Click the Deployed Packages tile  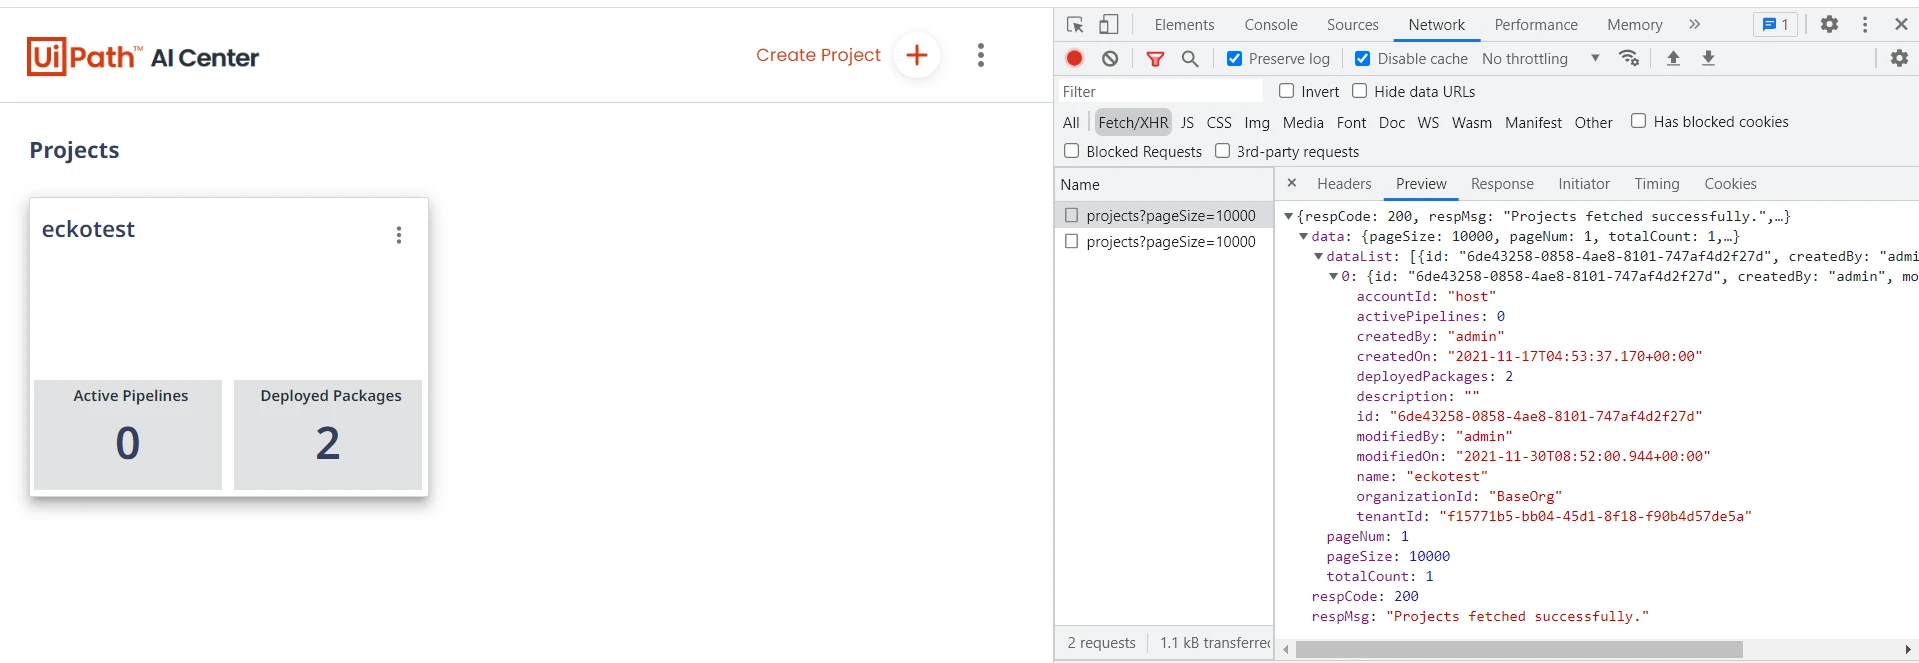328,435
